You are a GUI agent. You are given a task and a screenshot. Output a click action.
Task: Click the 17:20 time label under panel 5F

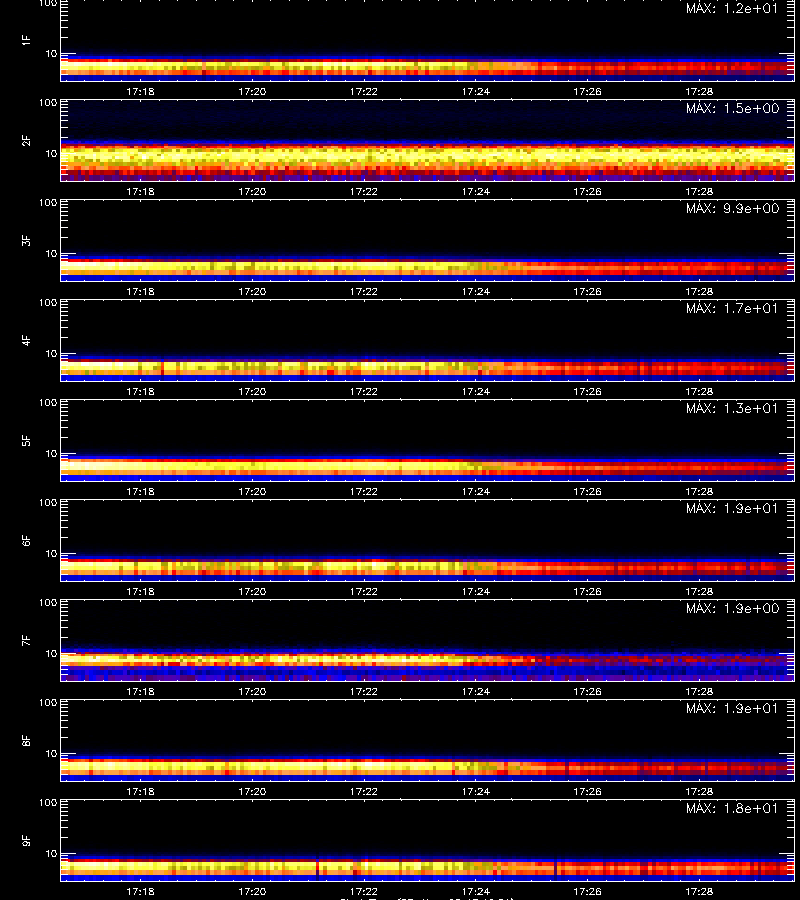coord(252,491)
